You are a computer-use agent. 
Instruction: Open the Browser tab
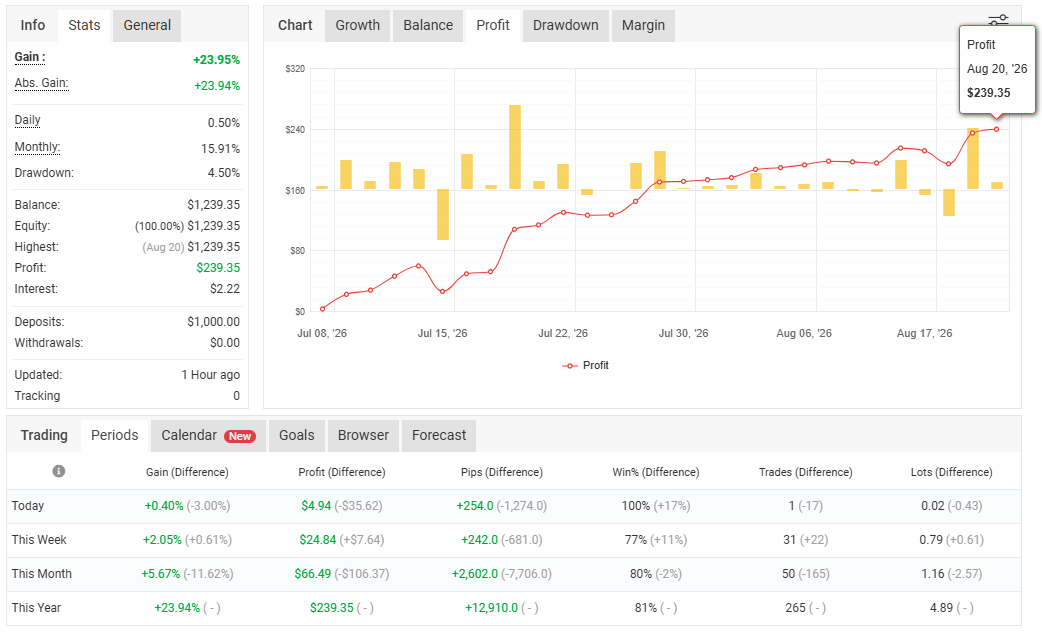(363, 435)
